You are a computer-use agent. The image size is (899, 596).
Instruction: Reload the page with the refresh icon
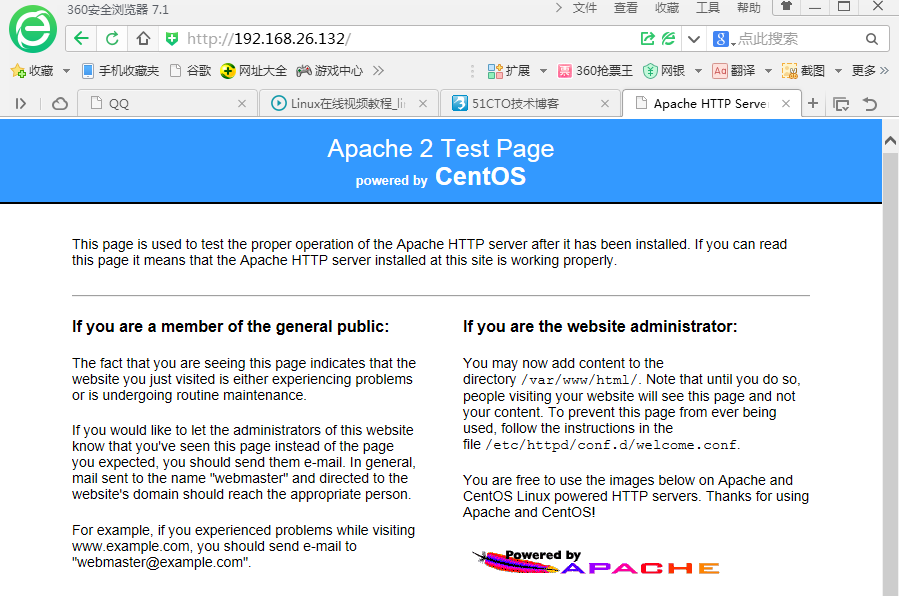point(112,38)
